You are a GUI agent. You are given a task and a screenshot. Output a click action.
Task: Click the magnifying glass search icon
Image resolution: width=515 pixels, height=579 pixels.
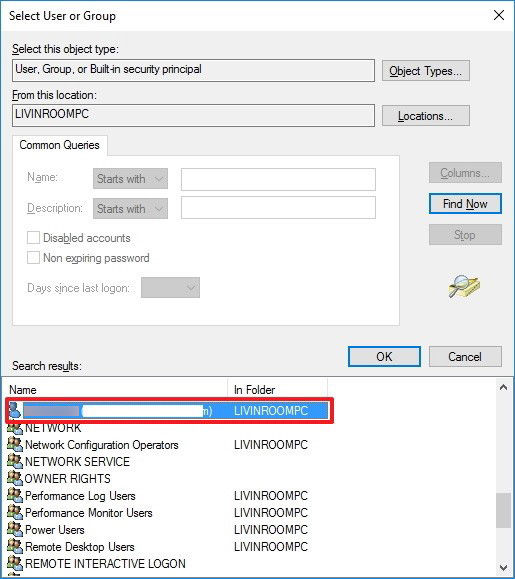coord(464,286)
